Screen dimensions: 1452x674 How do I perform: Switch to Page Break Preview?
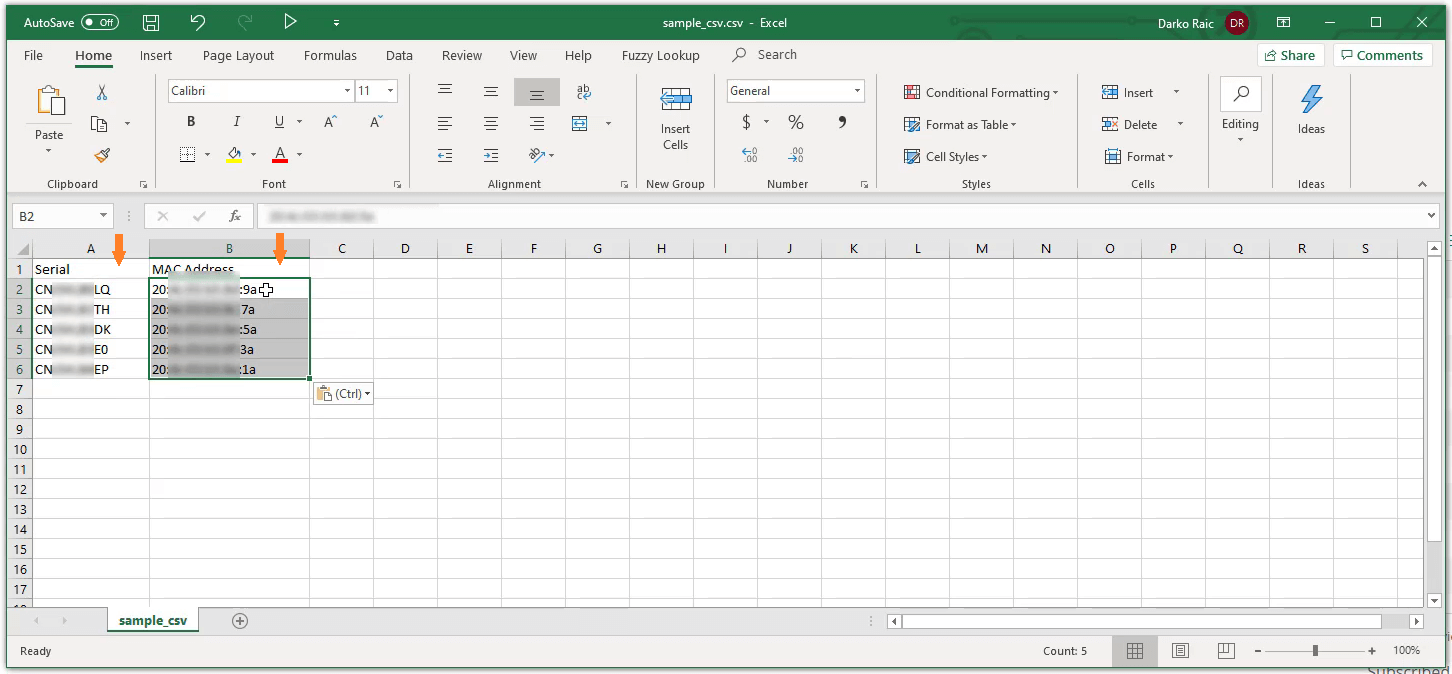[x=1227, y=651]
